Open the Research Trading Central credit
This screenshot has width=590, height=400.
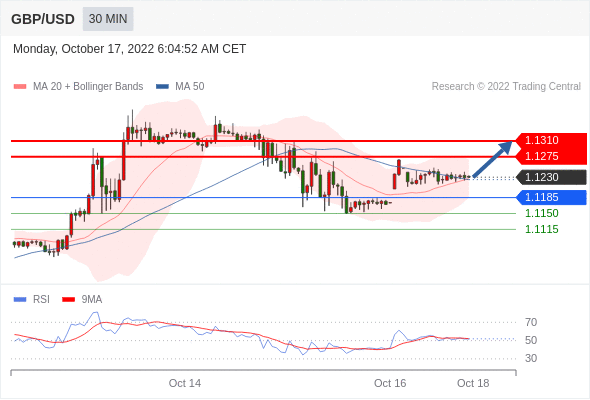click(x=506, y=87)
